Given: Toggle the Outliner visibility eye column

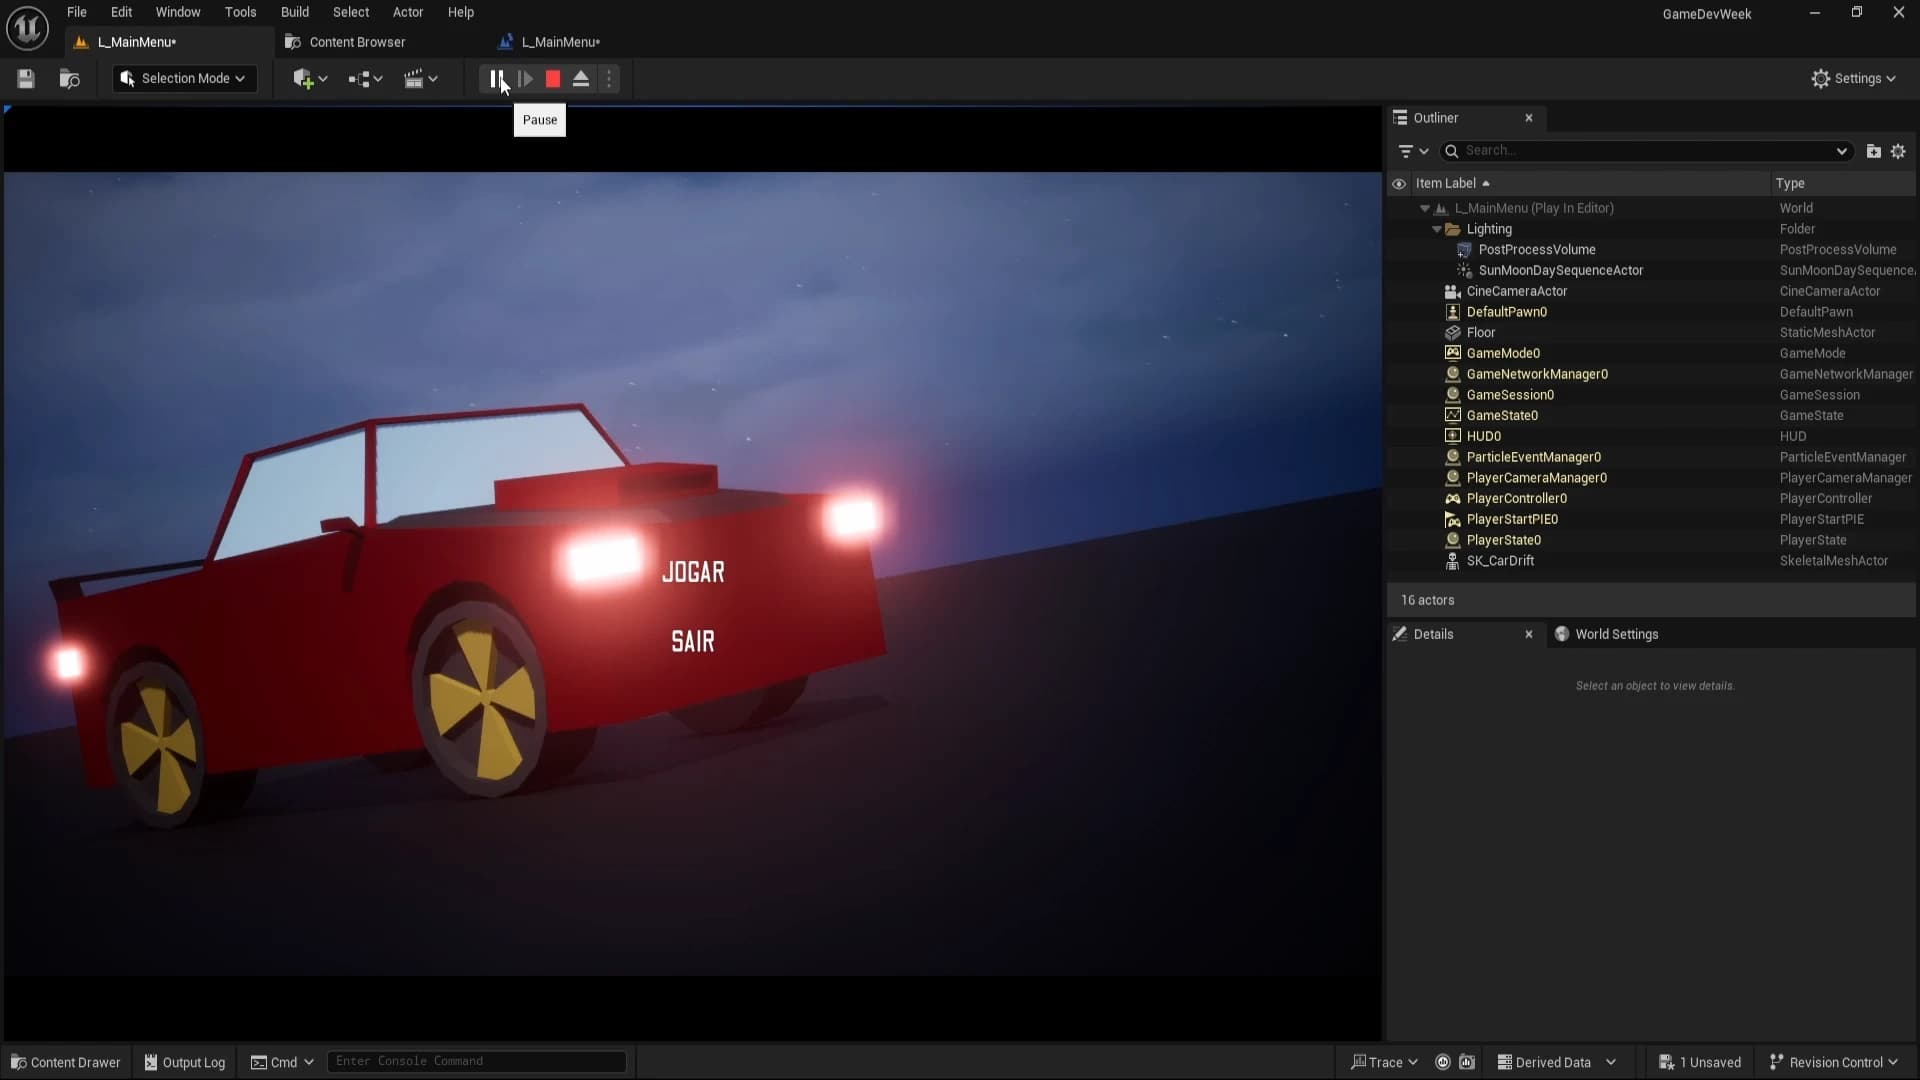Looking at the screenshot, I should point(1399,184).
